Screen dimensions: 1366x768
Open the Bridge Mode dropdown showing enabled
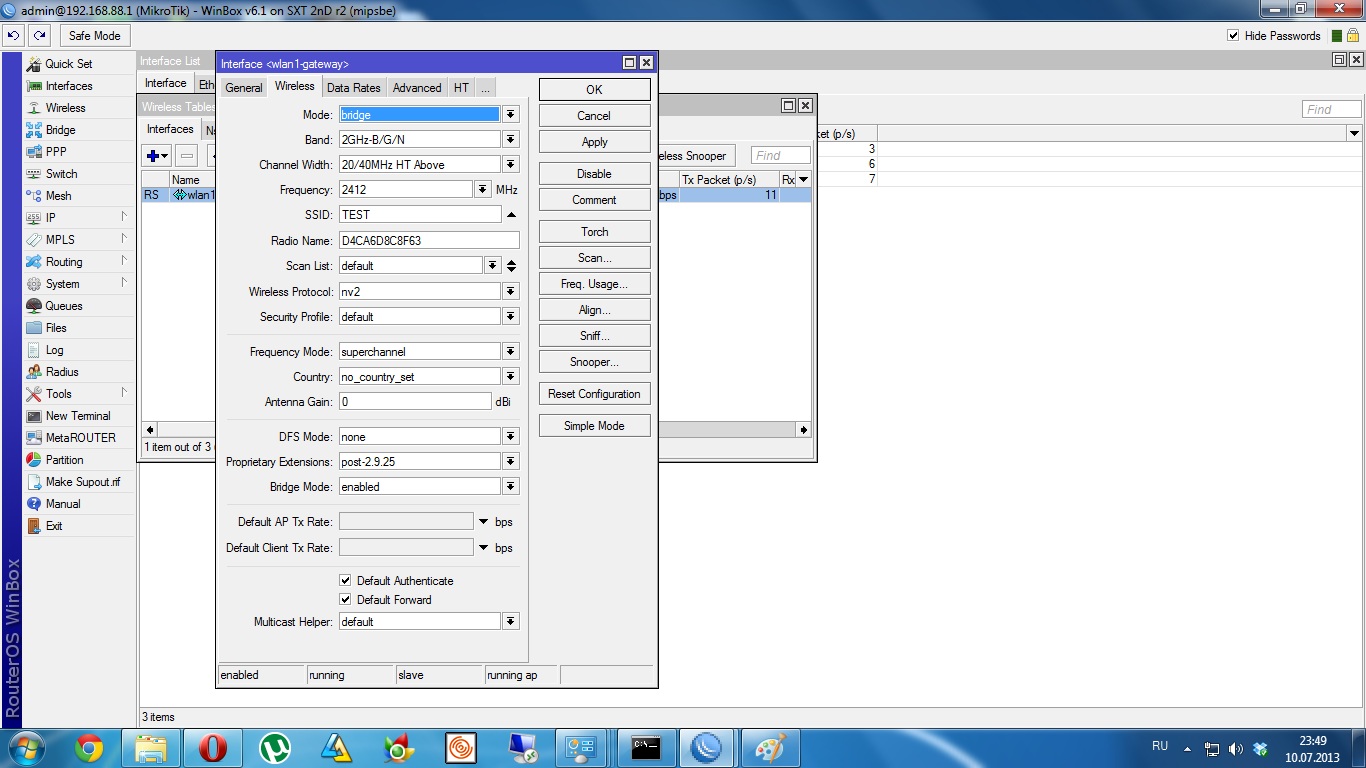pyautogui.click(x=511, y=487)
